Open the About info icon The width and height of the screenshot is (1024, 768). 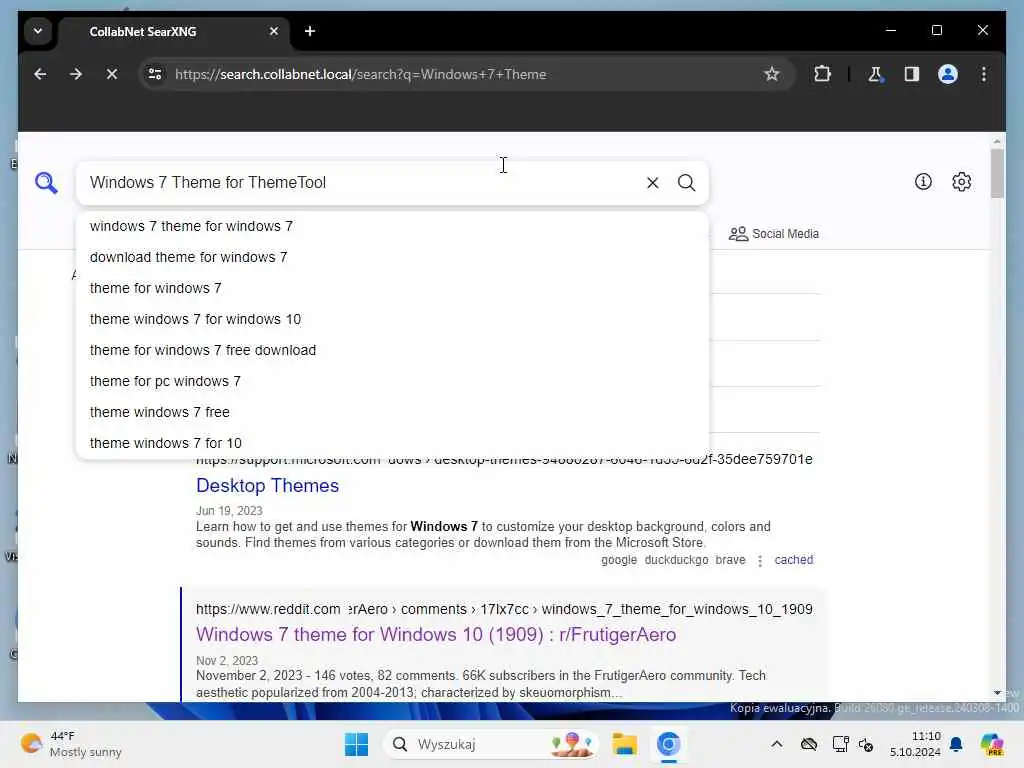[x=923, y=182]
